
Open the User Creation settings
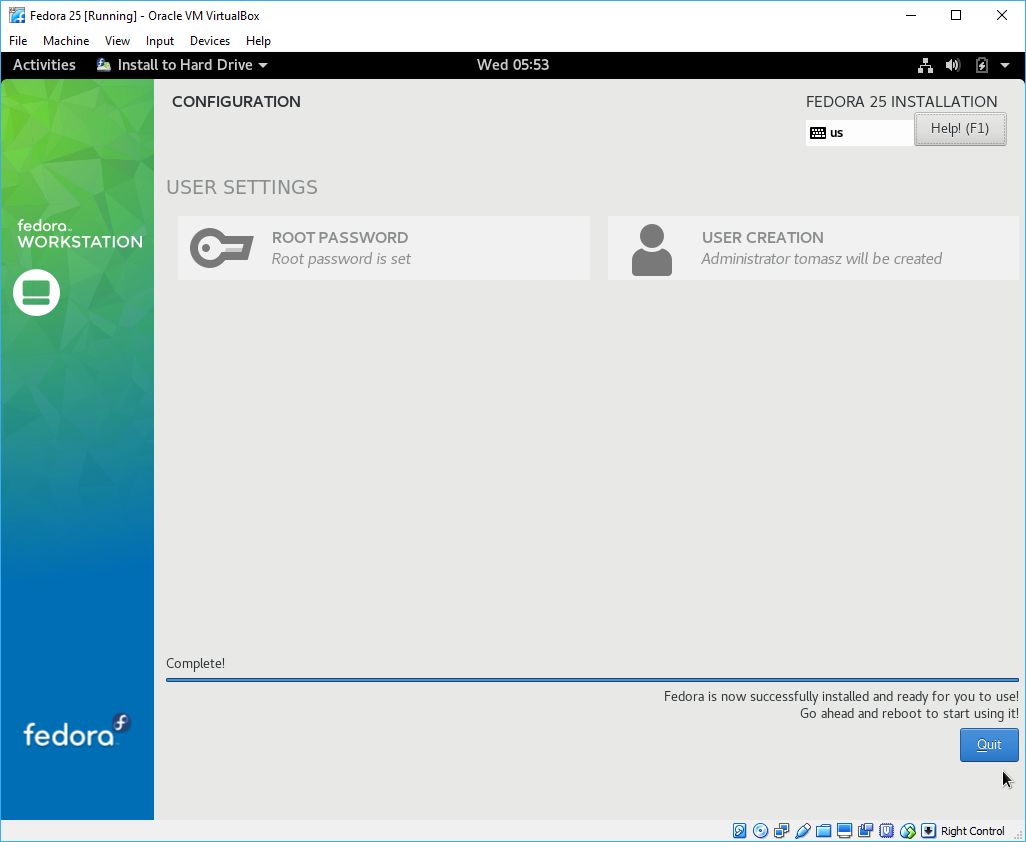pos(813,248)
